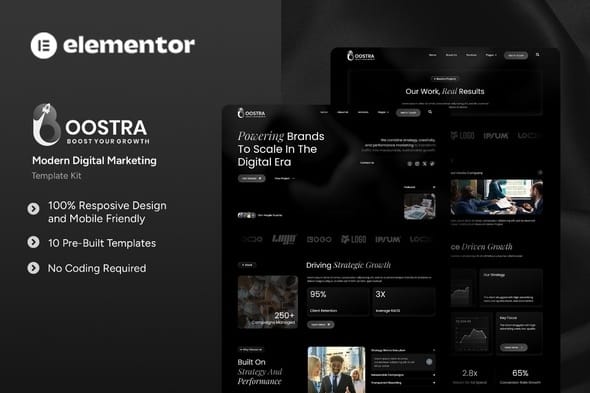Screen dimensions: 590x393
Task: Click the arrow bullet beside No Coding Required
Action: pyautogui.click(x=33, y=268)
